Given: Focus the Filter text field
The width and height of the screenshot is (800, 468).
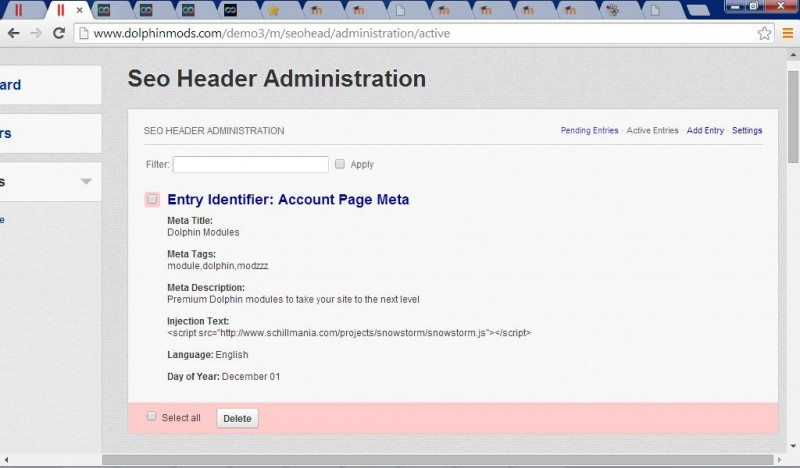Looking at the screenshot, I should [x=251, y=164].
